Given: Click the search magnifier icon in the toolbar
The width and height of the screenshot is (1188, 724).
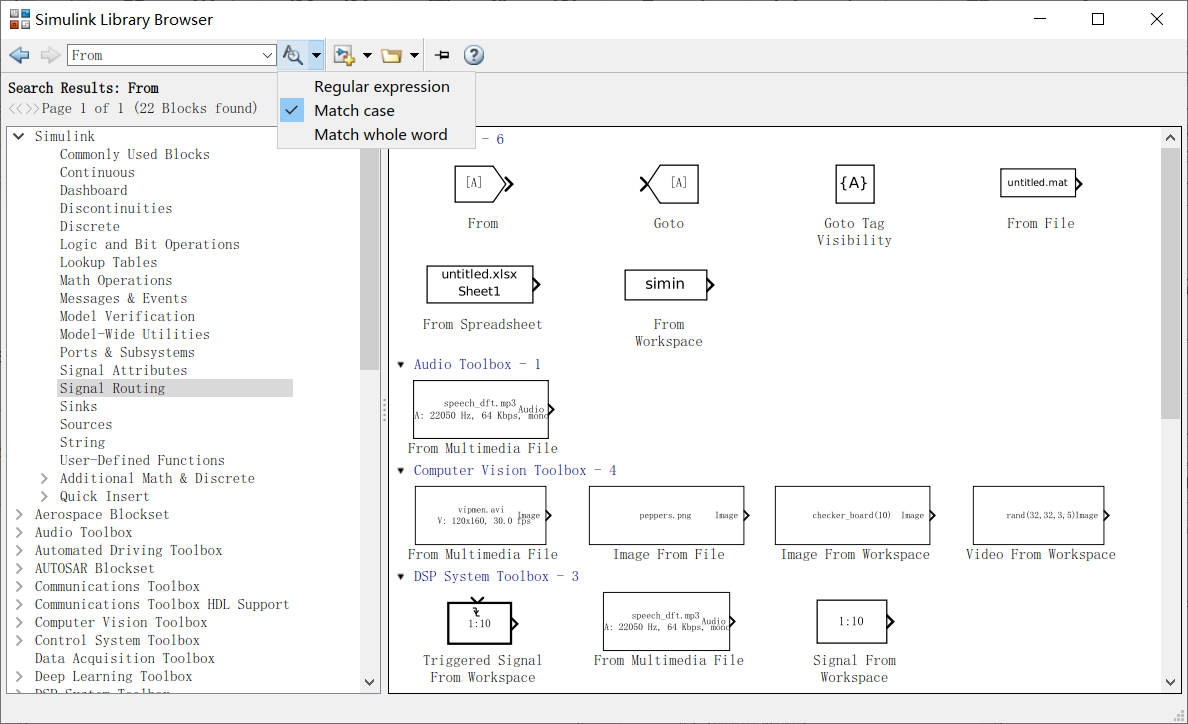Looking at the screenshot, I should [x=294, y=55].
